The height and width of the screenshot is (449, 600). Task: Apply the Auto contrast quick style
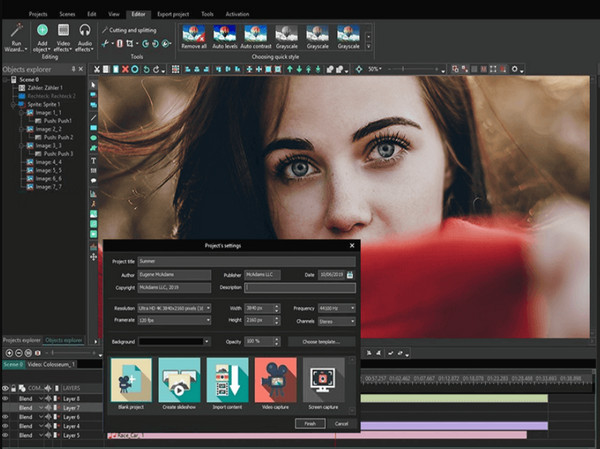click(256, 37)
